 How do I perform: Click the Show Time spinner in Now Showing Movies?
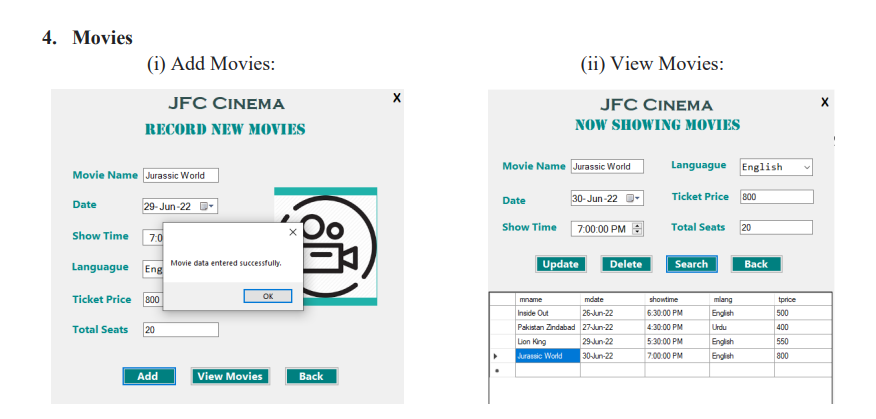[x=637, y=229]
